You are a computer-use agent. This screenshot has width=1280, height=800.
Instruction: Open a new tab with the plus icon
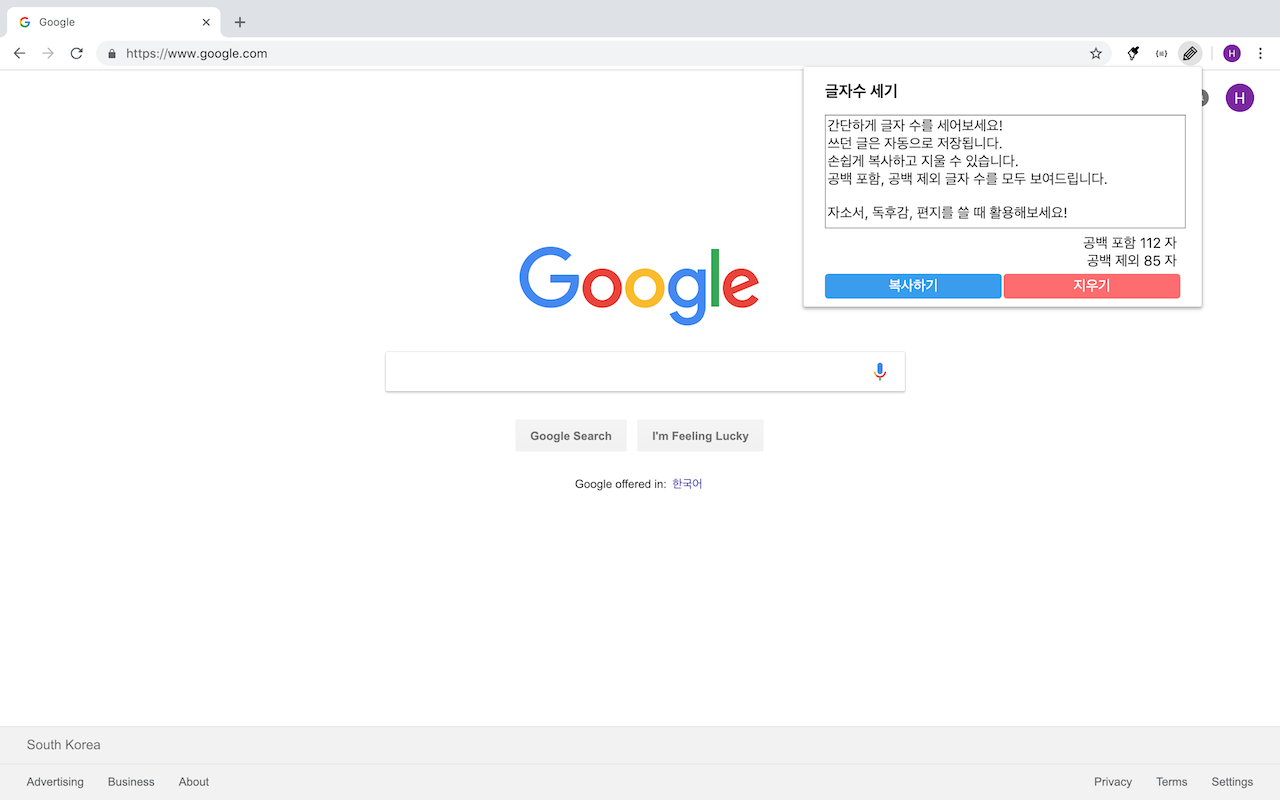[239, 22]
